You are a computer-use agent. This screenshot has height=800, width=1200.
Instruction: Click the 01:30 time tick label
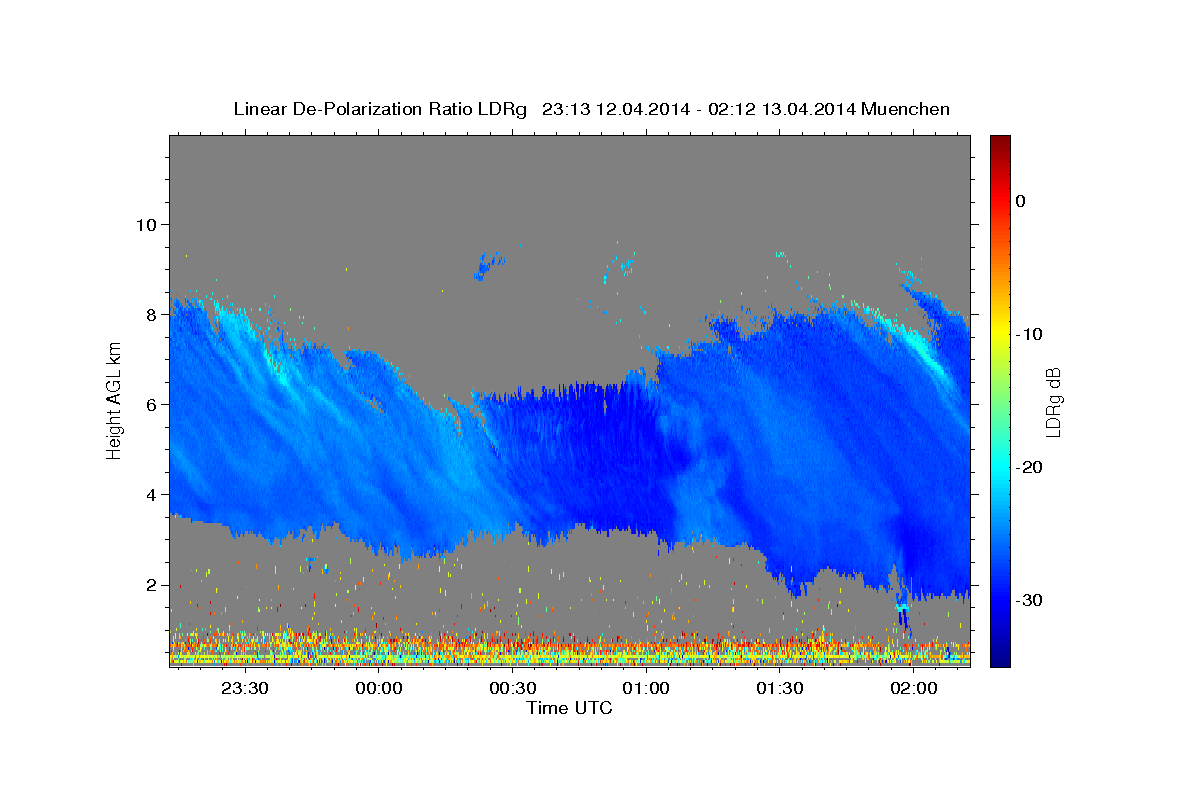click(780, 688)
